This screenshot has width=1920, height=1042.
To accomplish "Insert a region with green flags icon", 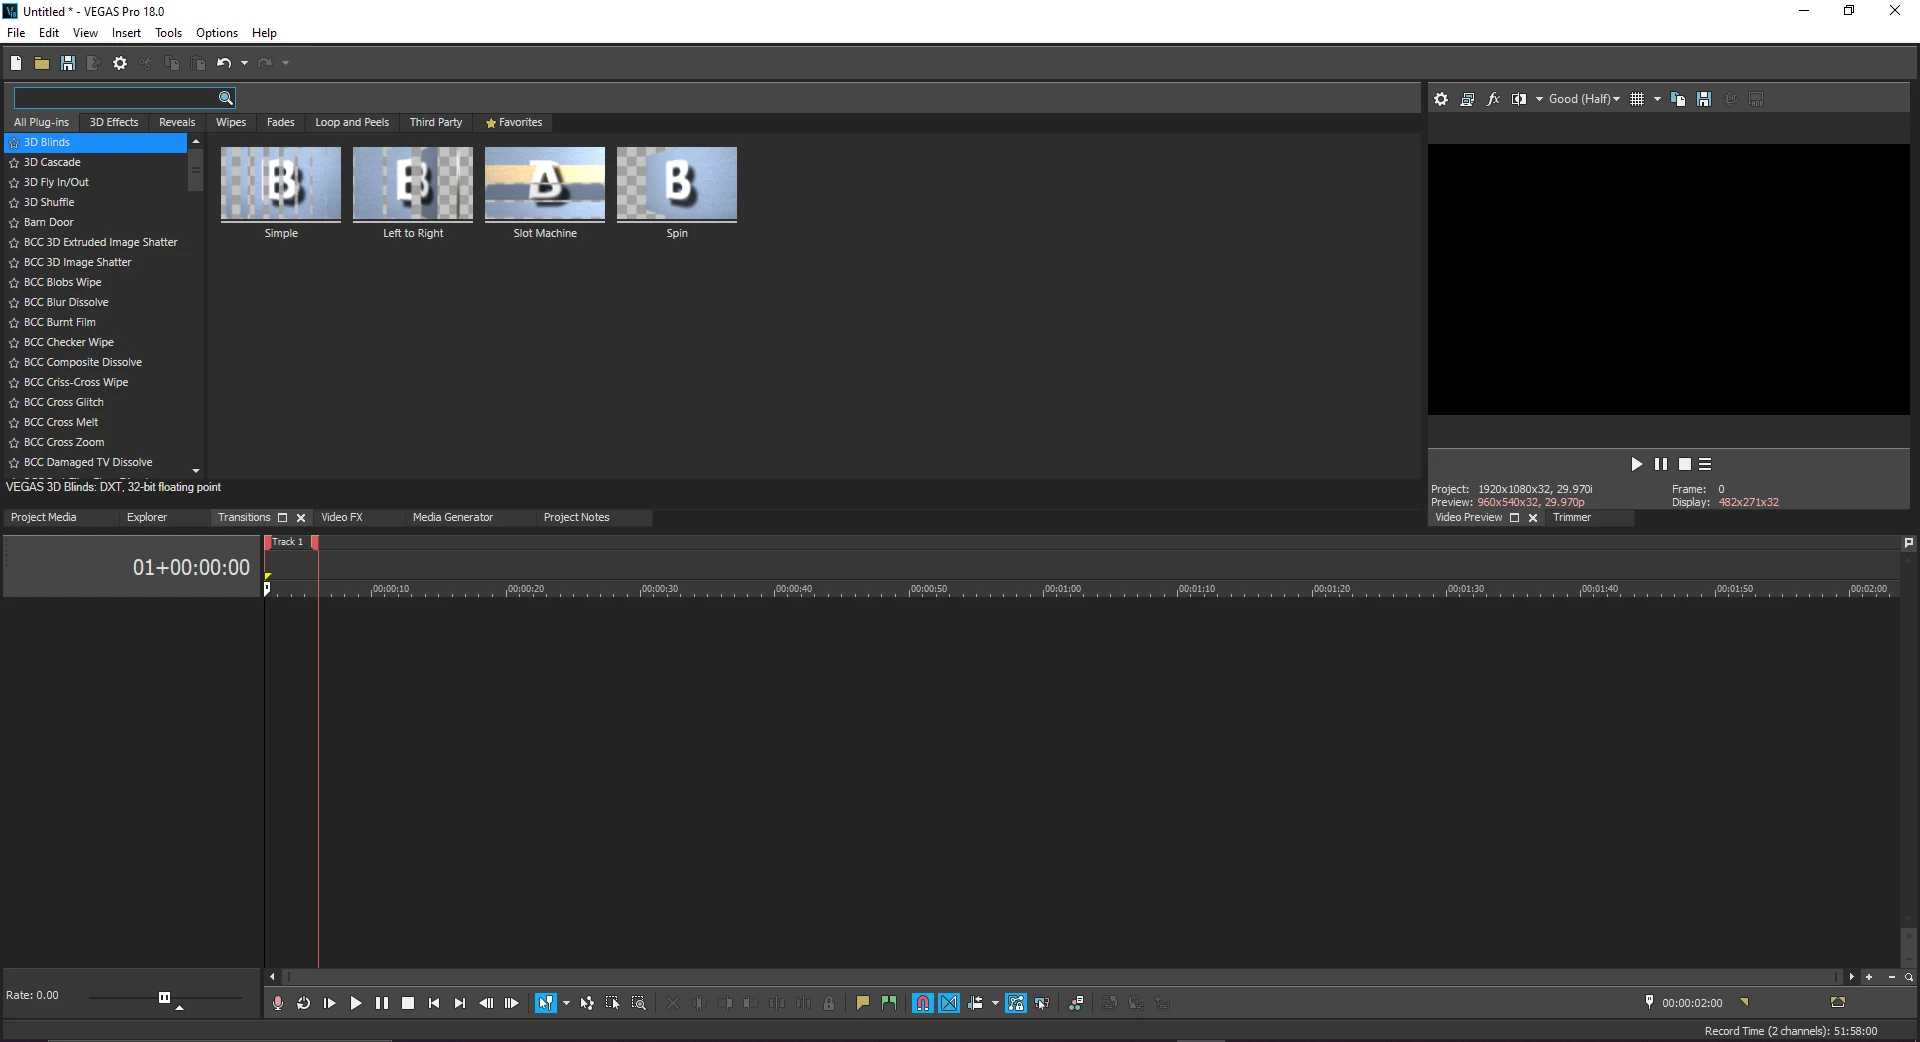I will tap(889, 1003).
